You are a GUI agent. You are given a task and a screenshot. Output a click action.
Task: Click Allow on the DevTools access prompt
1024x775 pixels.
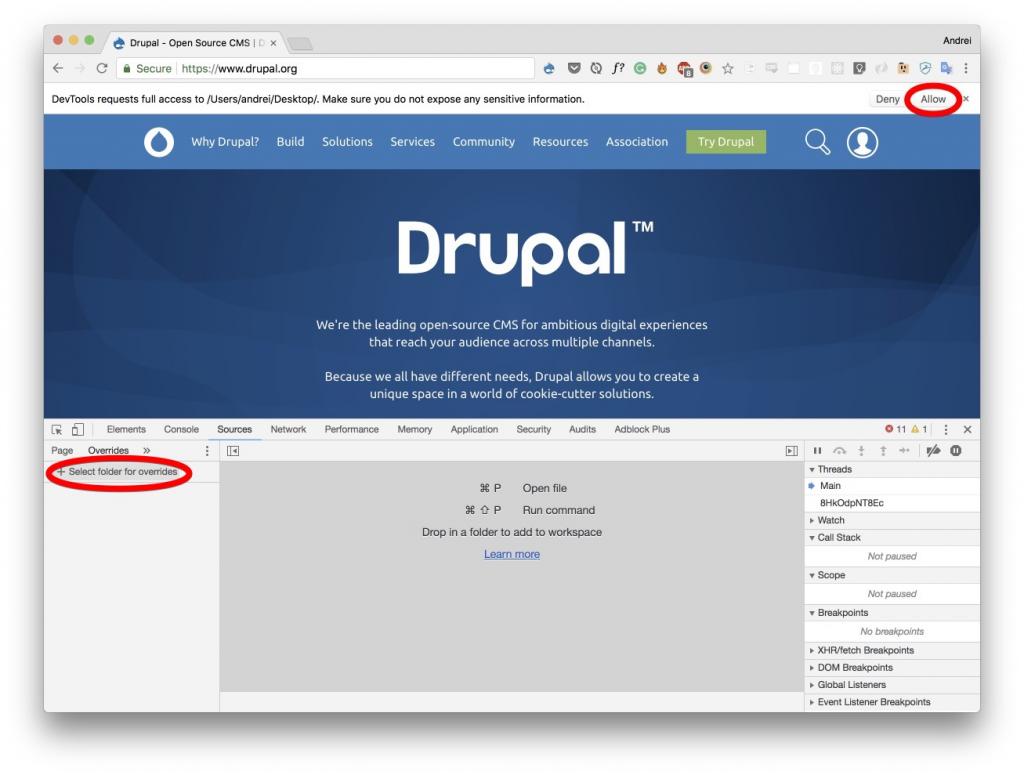[x=933, y=99]
